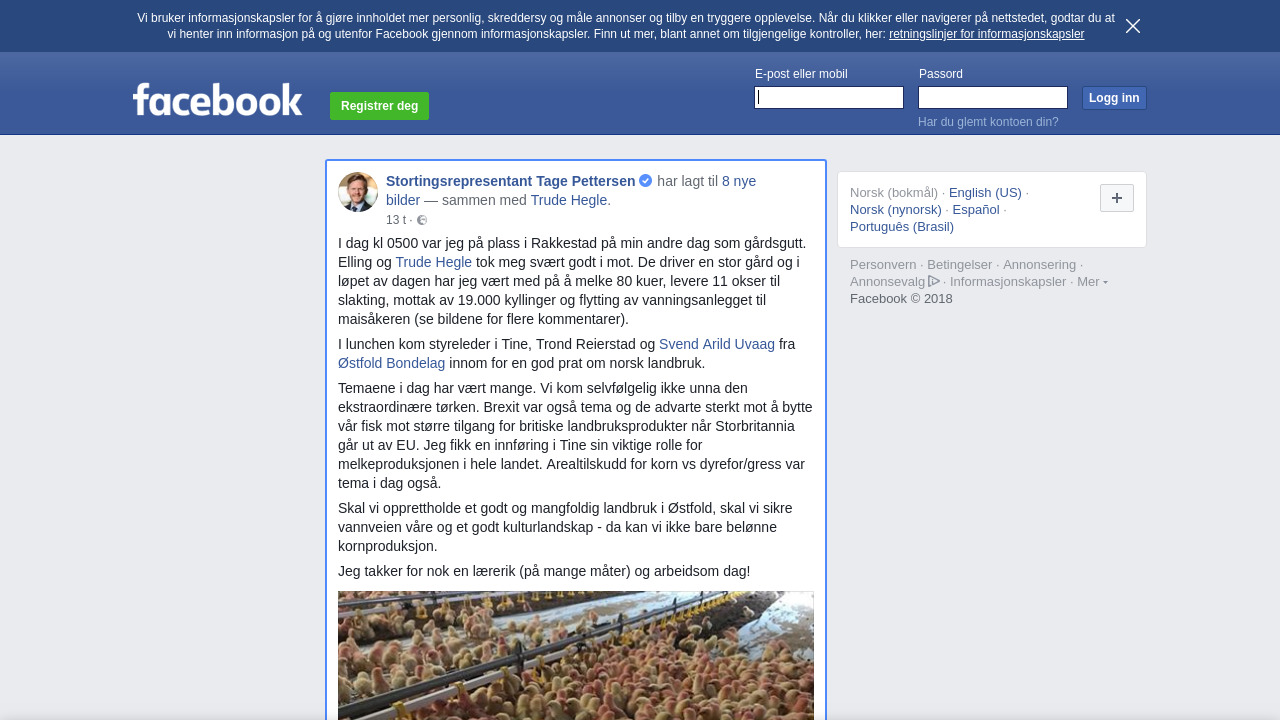Expand the Mer footer dropdown
The height and width of the screenshot is (720, 1280).
coord(1092,282)
